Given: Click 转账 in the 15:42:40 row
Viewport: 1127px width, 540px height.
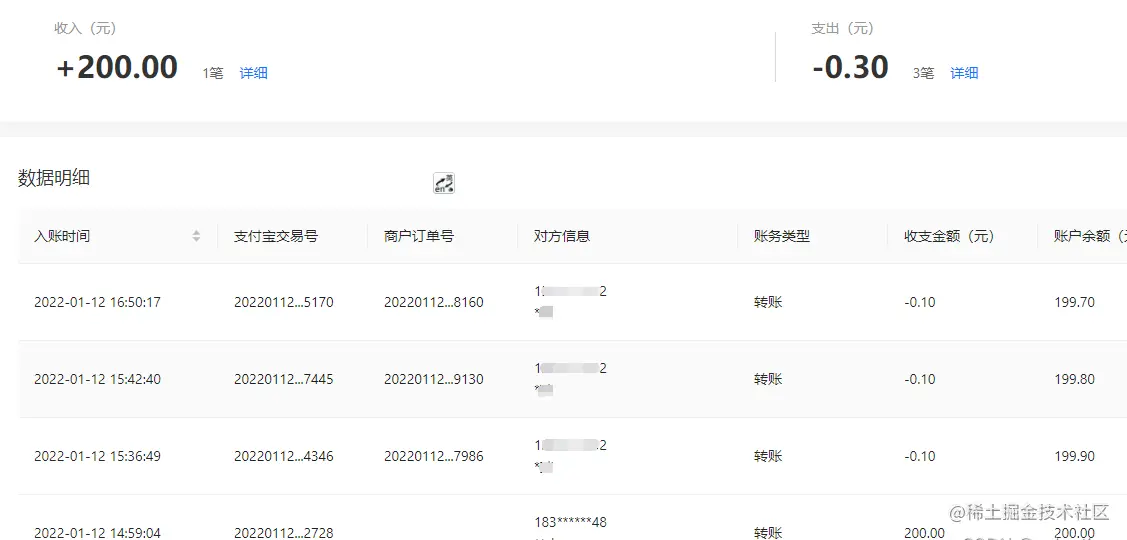Looking at the screenshot, I should (768, 379).
